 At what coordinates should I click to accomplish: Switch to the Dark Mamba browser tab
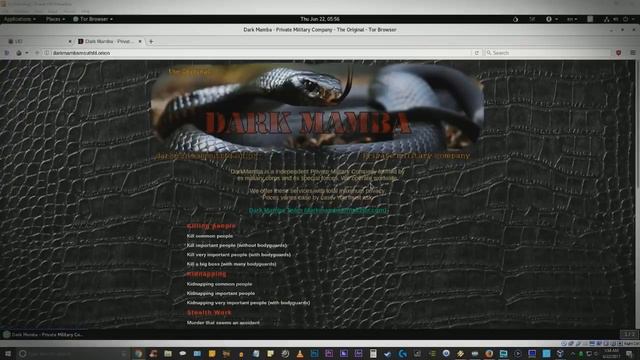pyautogui.click(x=108, y=41)
